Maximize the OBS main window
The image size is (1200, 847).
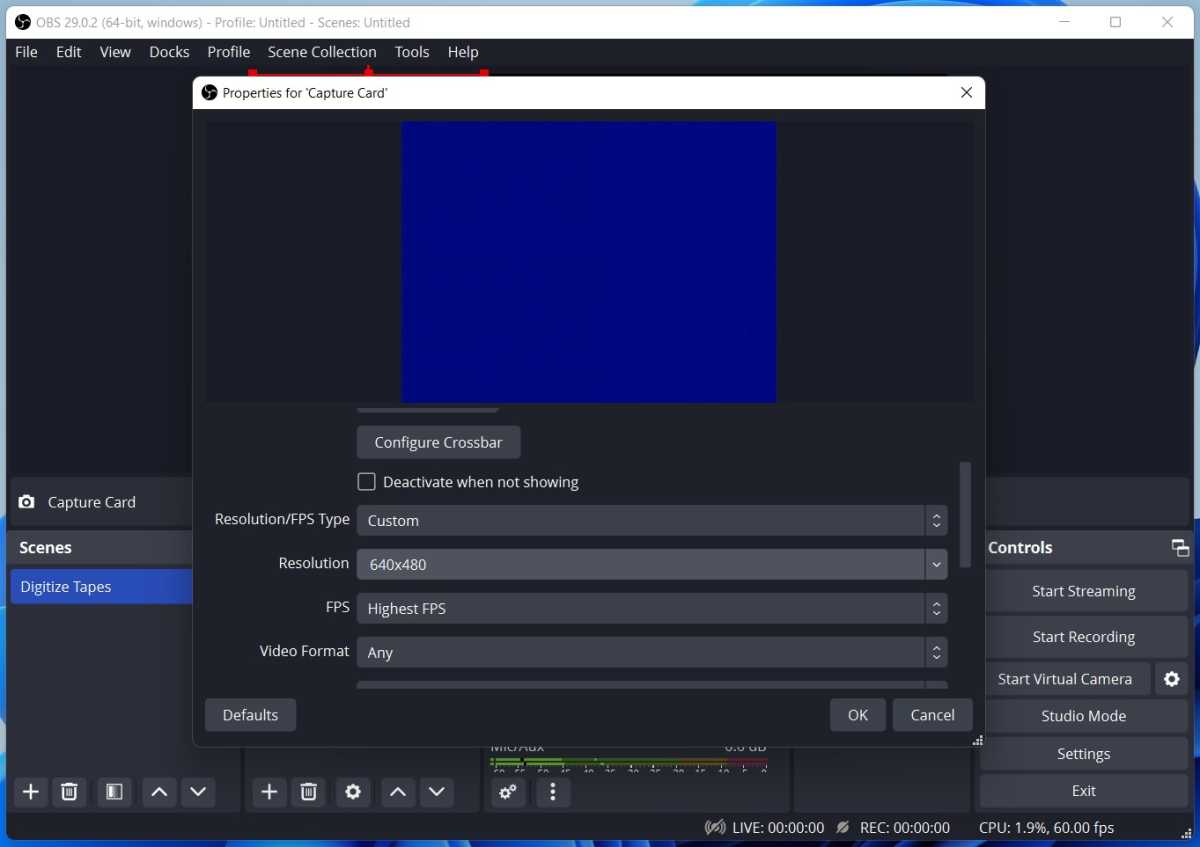[x=1115, y=22]
